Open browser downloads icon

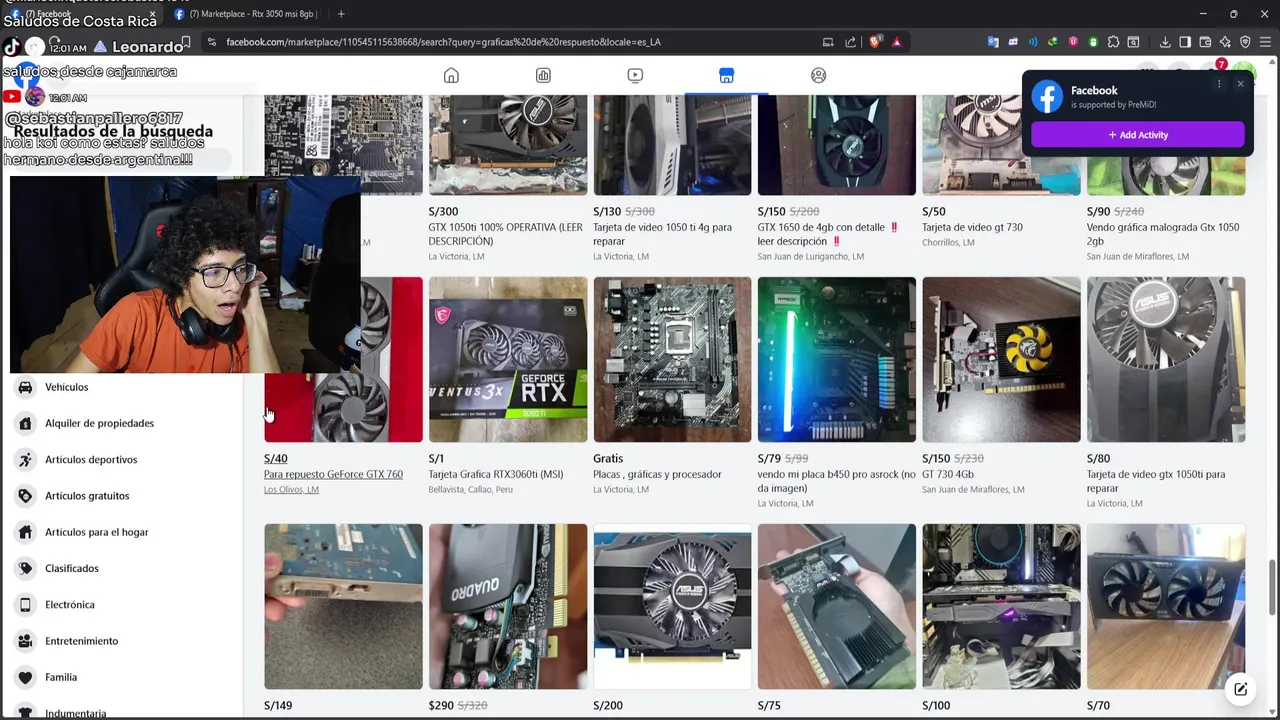pyautogui.click(x=1165, y=42)
